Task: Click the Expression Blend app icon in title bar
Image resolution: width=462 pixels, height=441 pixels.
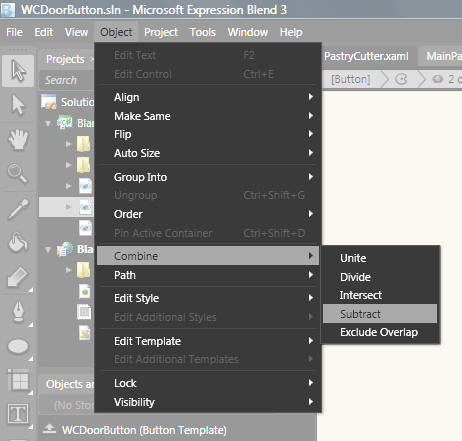Action: 8,9
